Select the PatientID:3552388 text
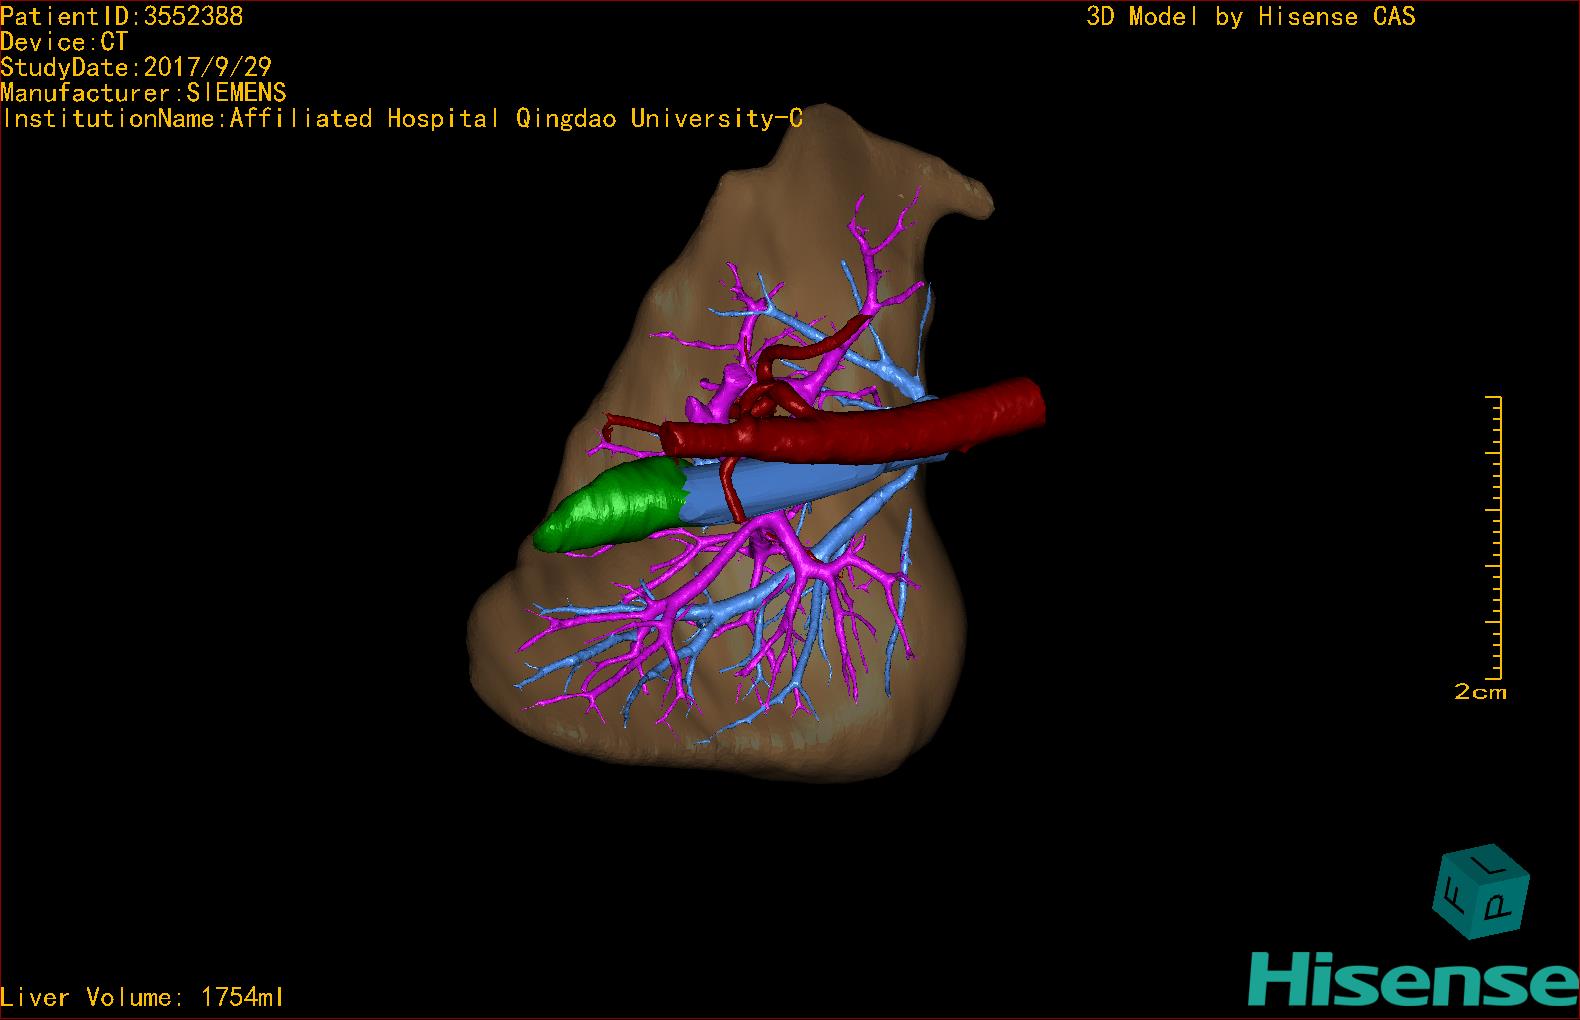Viewport: 1580px width, 1020px height. point(122,16)
